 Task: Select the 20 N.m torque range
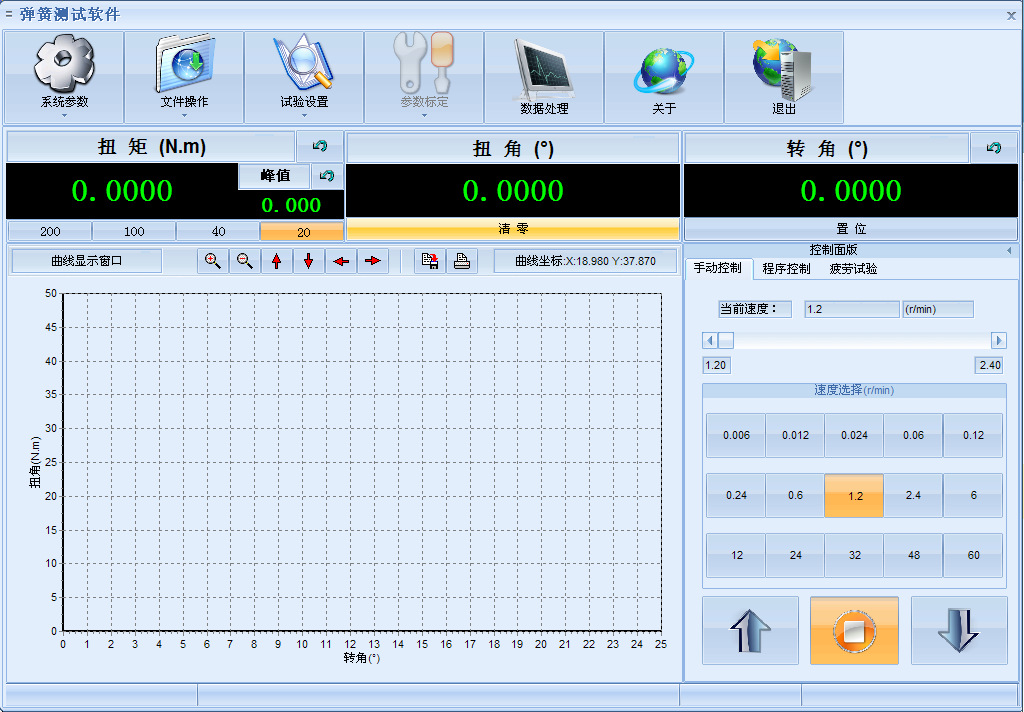tap(302, 232)
